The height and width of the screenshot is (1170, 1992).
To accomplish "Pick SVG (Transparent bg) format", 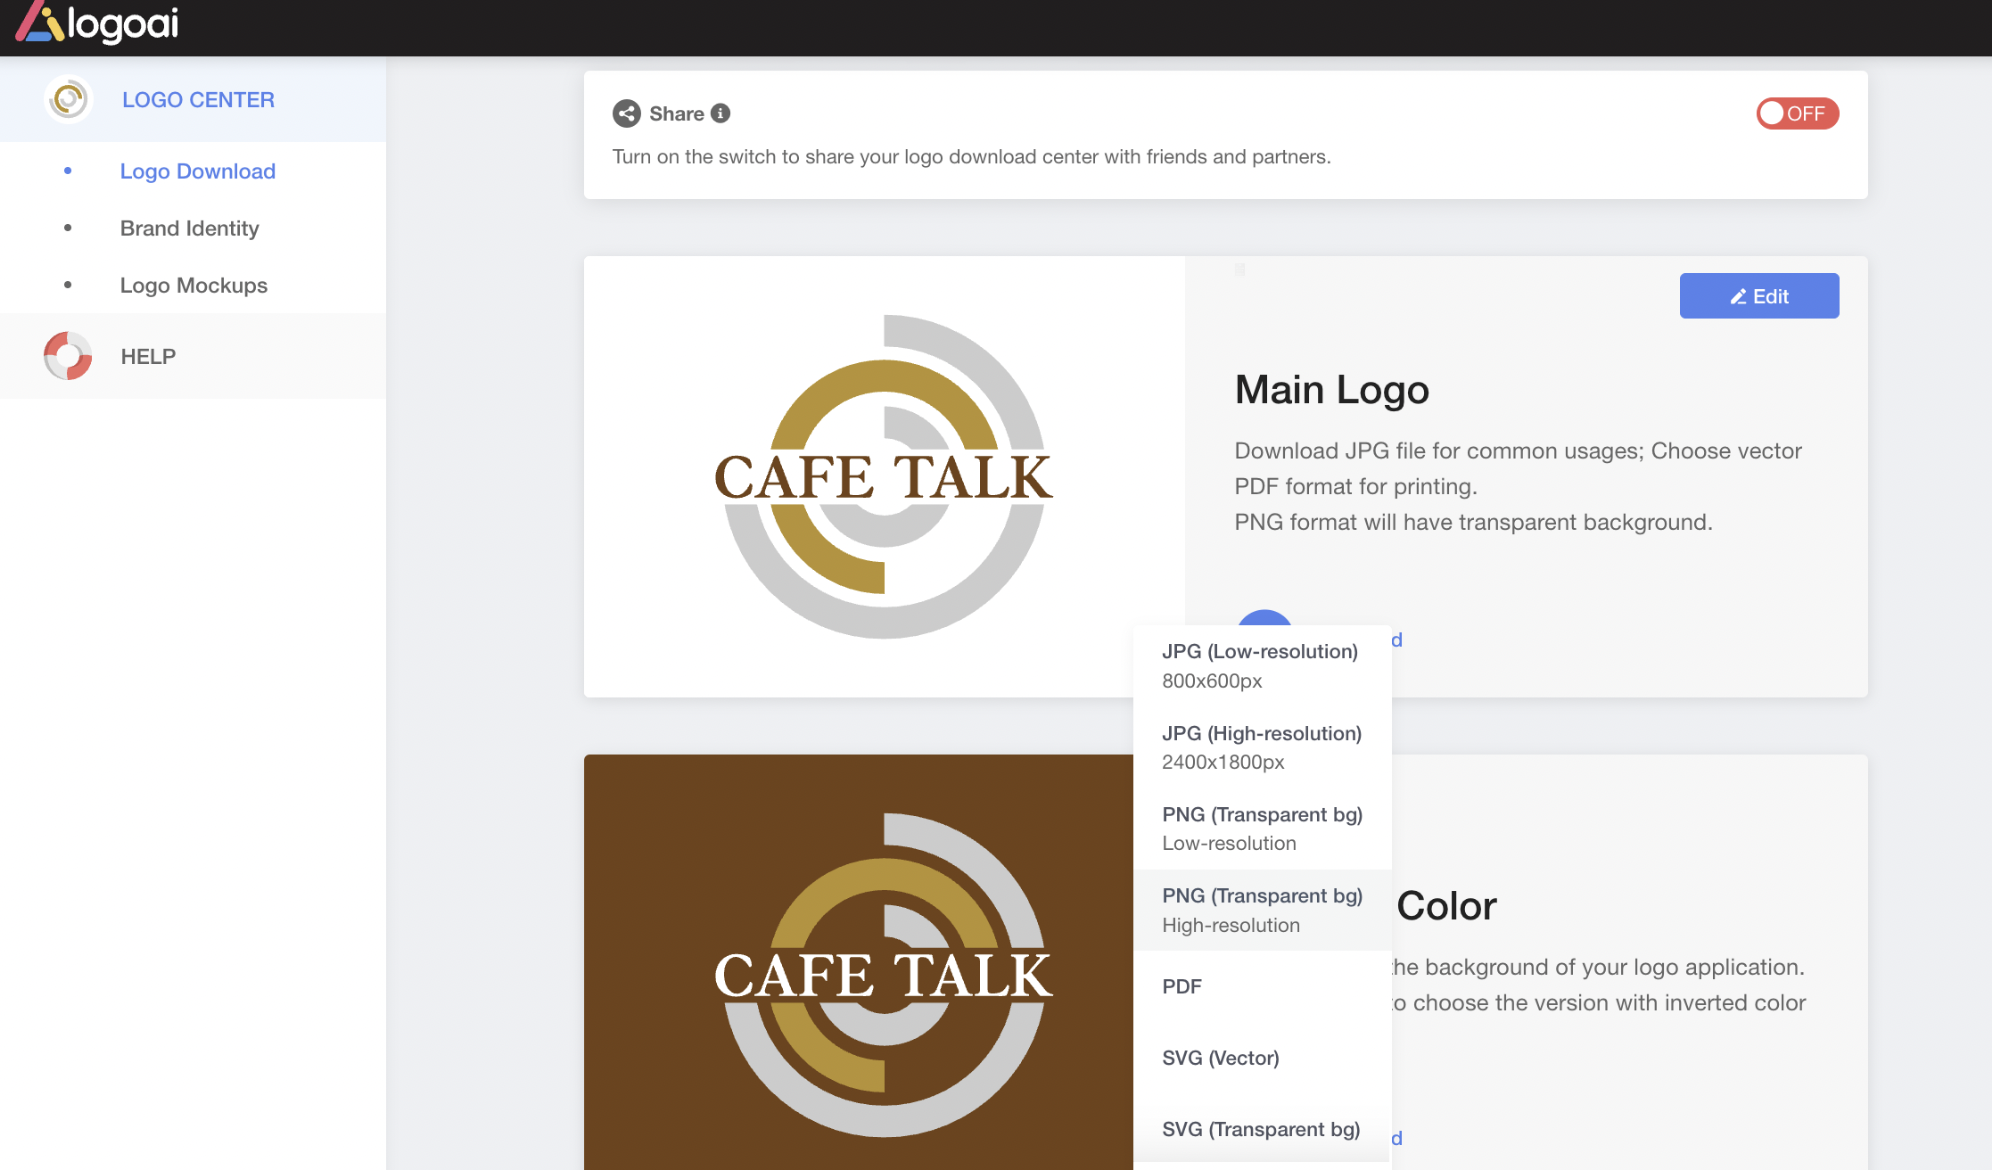I will click(x=1260, y=1129).
